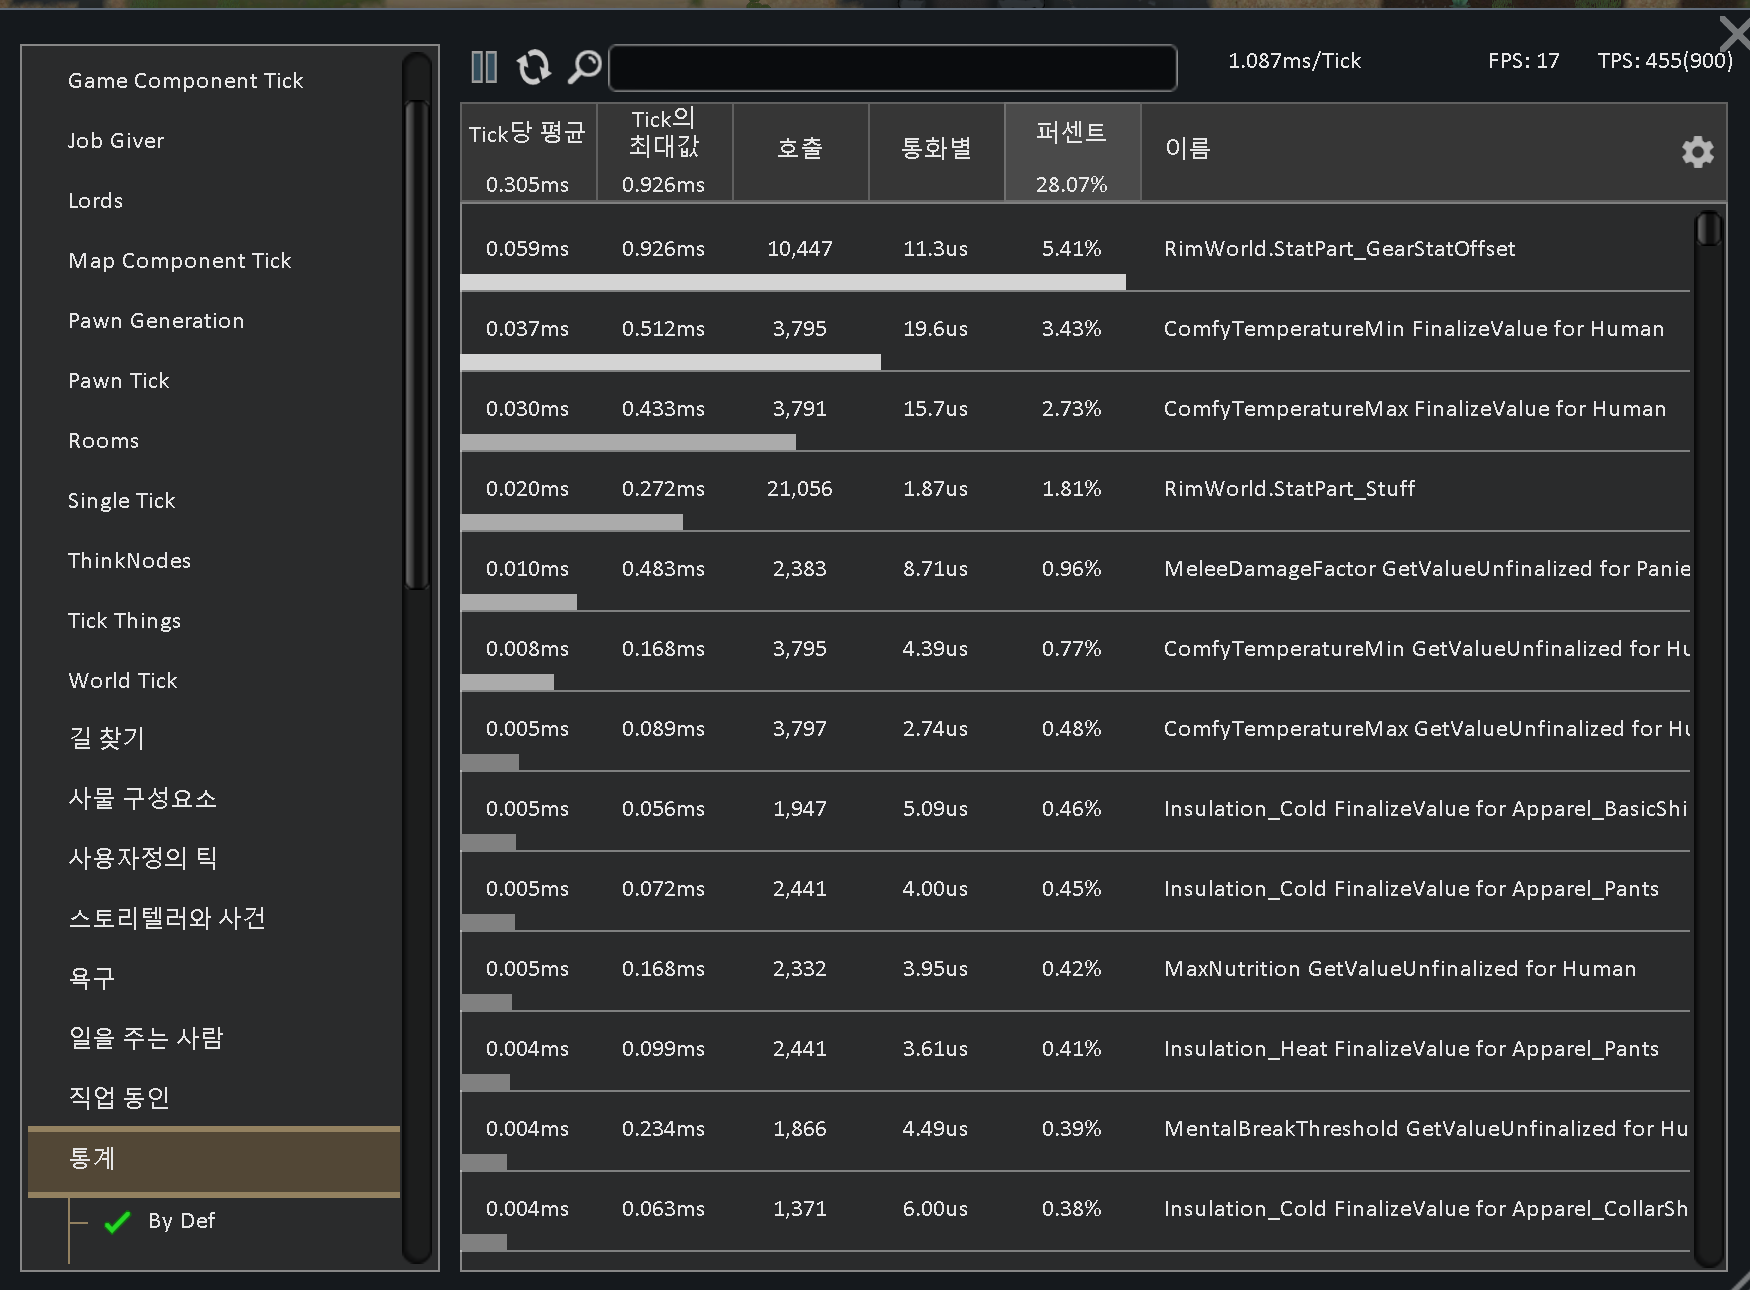
Task: Click the left category list scrollbar thumb
Action: pos(417,345)
